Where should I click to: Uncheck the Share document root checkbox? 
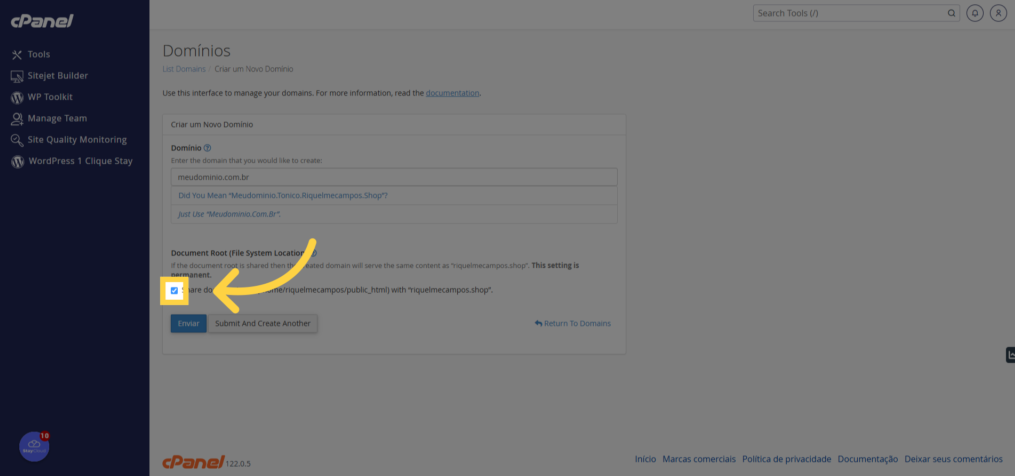tap(174, 291)
